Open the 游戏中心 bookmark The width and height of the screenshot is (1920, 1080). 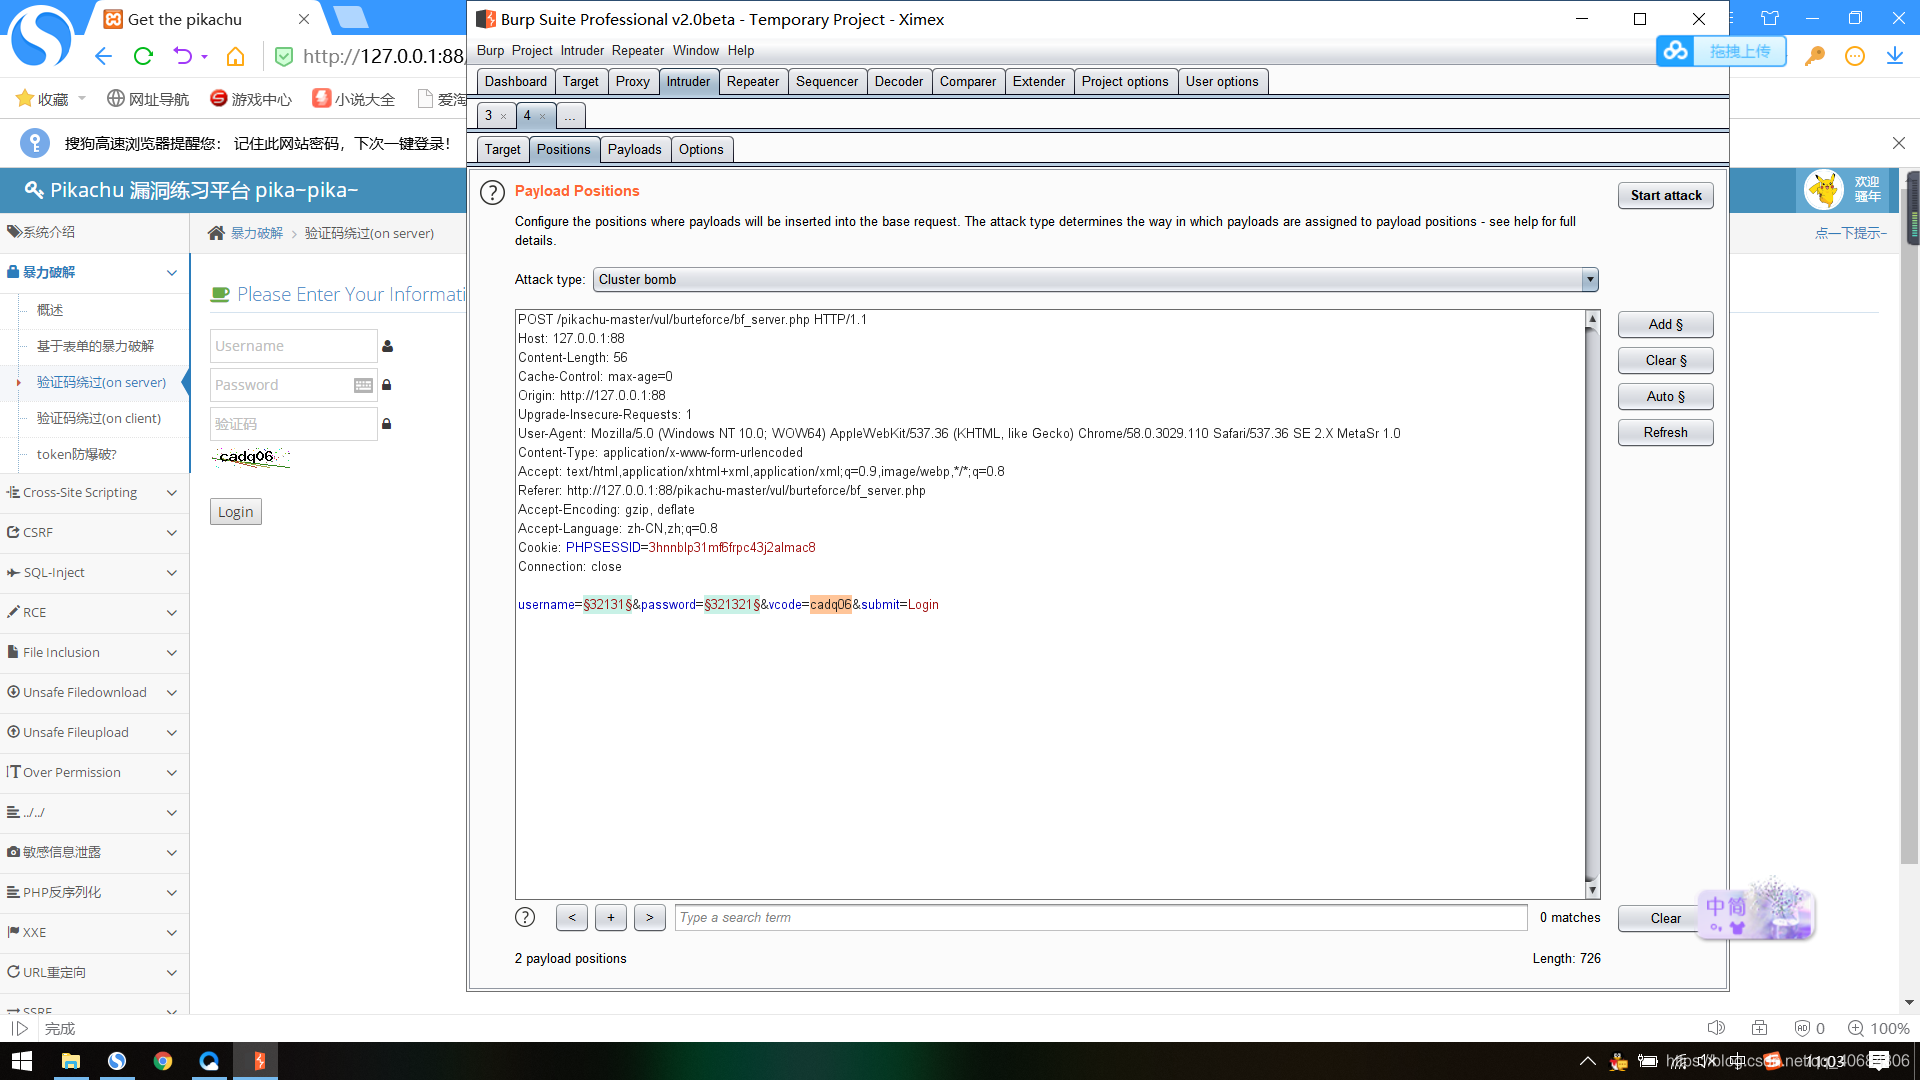(x=251, y=99)
